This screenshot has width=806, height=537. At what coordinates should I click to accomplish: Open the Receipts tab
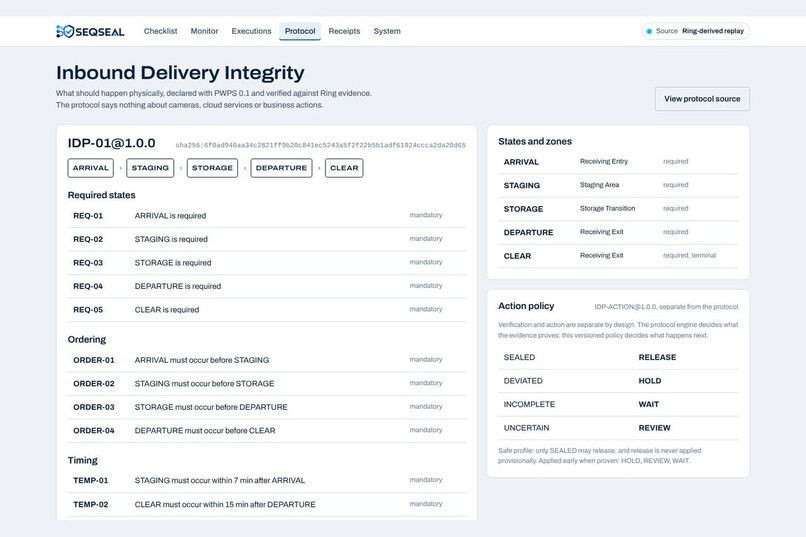tap(344, 31)
